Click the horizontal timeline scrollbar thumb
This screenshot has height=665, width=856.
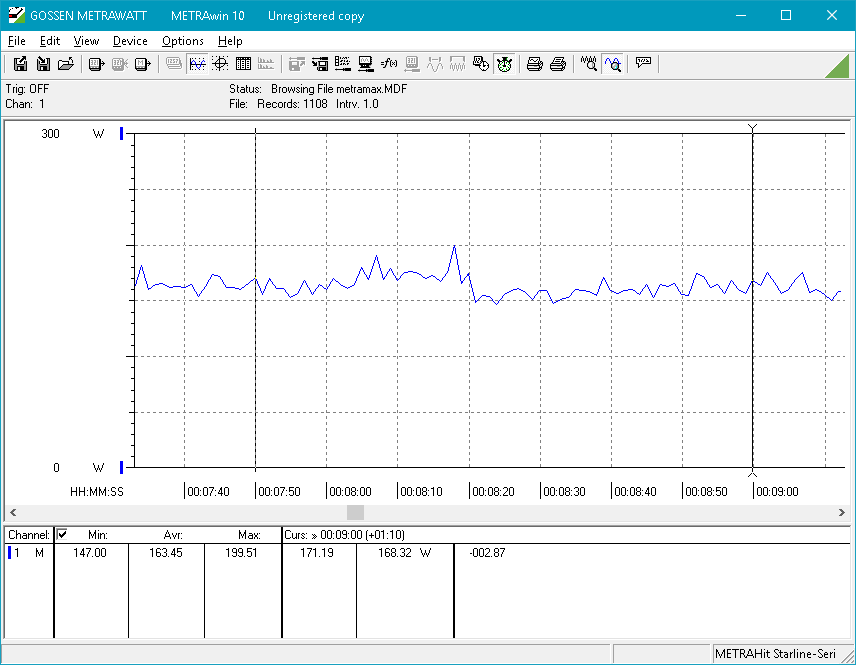[356, 512]
